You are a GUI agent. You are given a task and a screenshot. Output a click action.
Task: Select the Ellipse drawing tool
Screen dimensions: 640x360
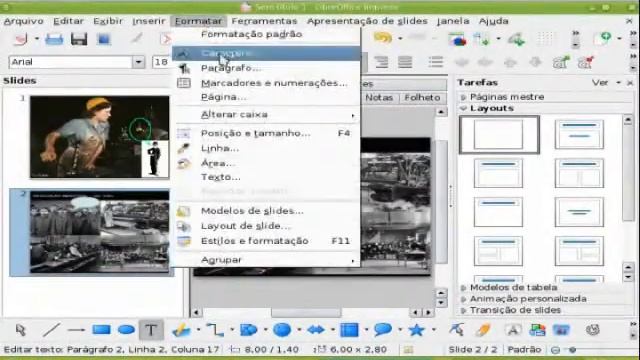[126, 330]
